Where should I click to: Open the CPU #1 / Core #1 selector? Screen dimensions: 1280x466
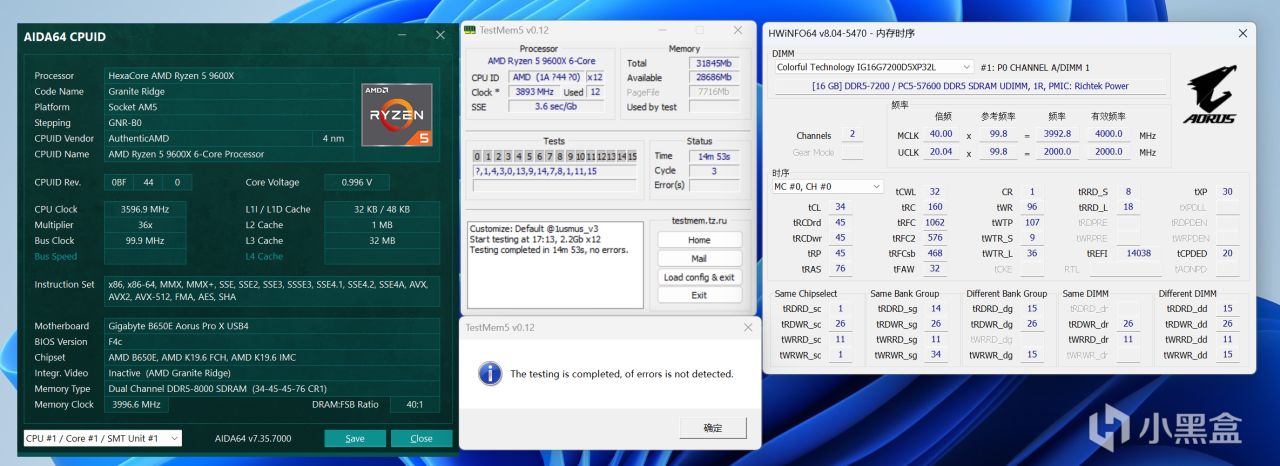[x=103, y=438]
